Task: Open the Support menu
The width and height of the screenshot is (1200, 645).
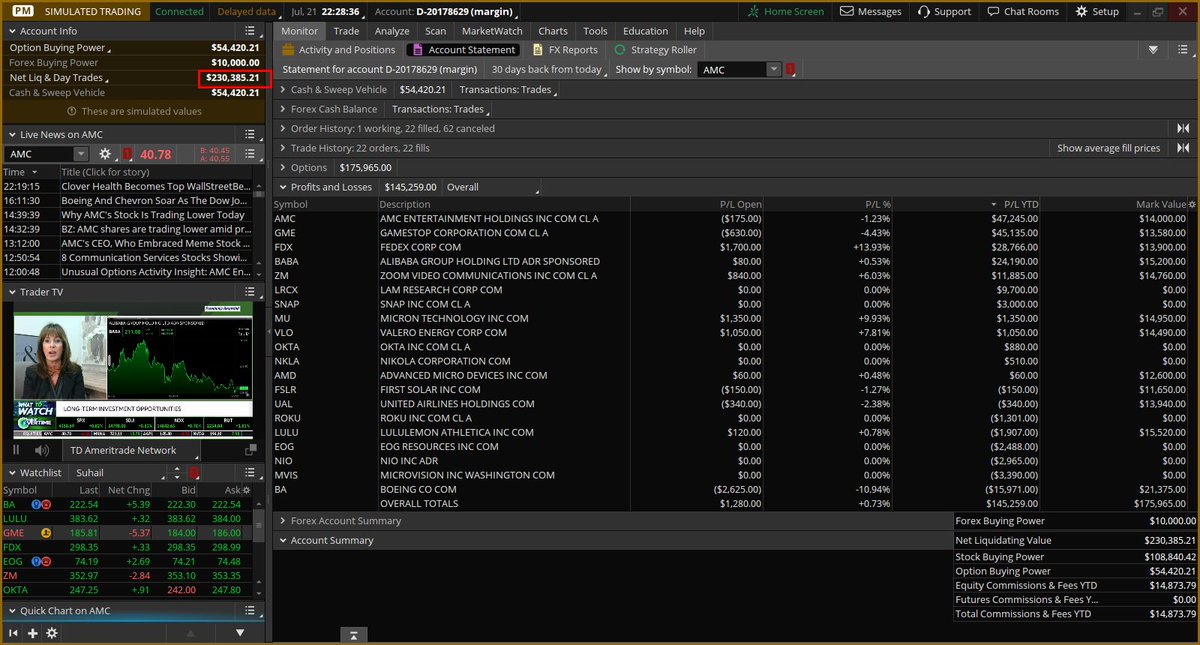Action: [942, 11]
